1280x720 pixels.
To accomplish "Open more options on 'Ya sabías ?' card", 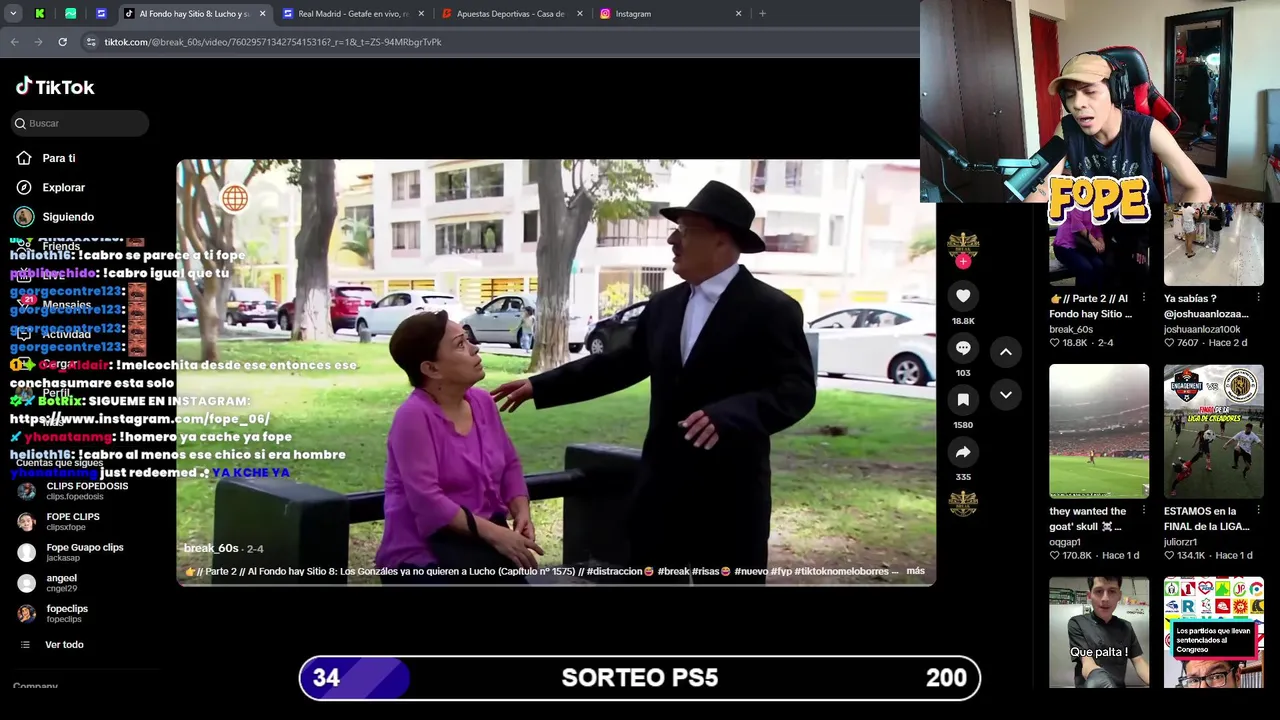I will coord(1258,298).
